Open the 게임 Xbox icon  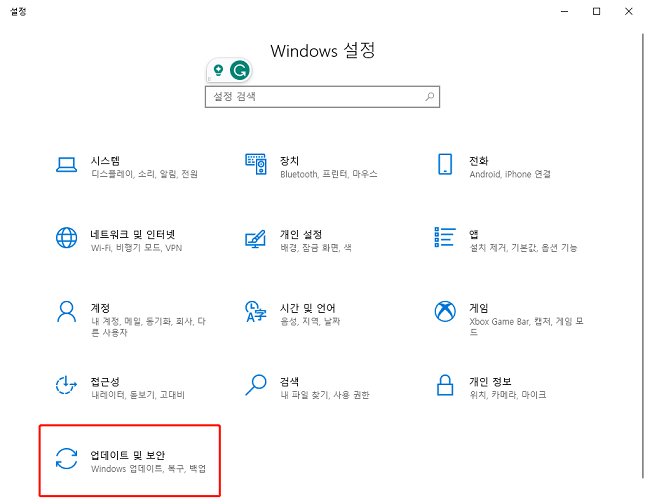pos(445,311)
